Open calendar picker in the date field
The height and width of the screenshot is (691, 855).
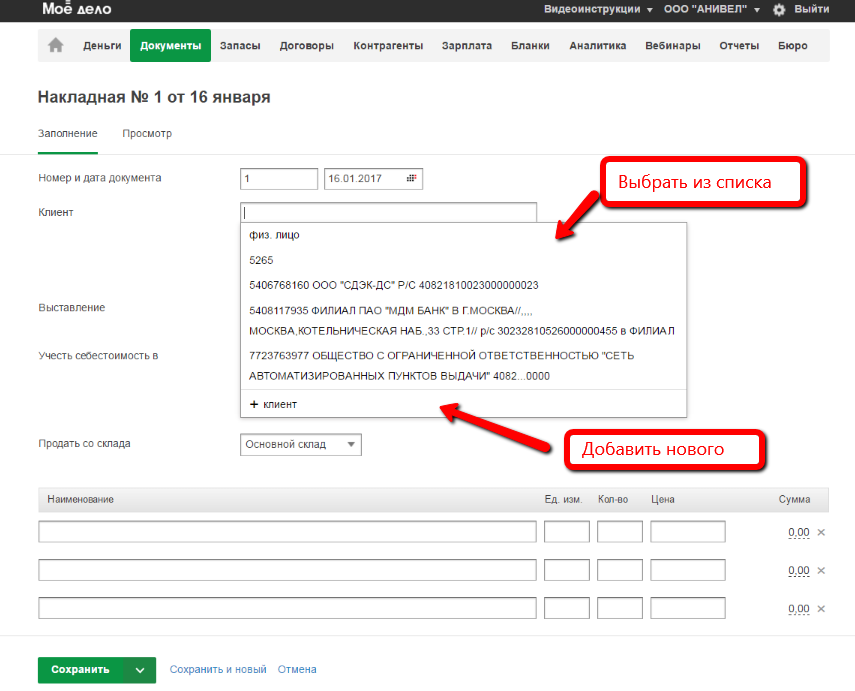411,179
